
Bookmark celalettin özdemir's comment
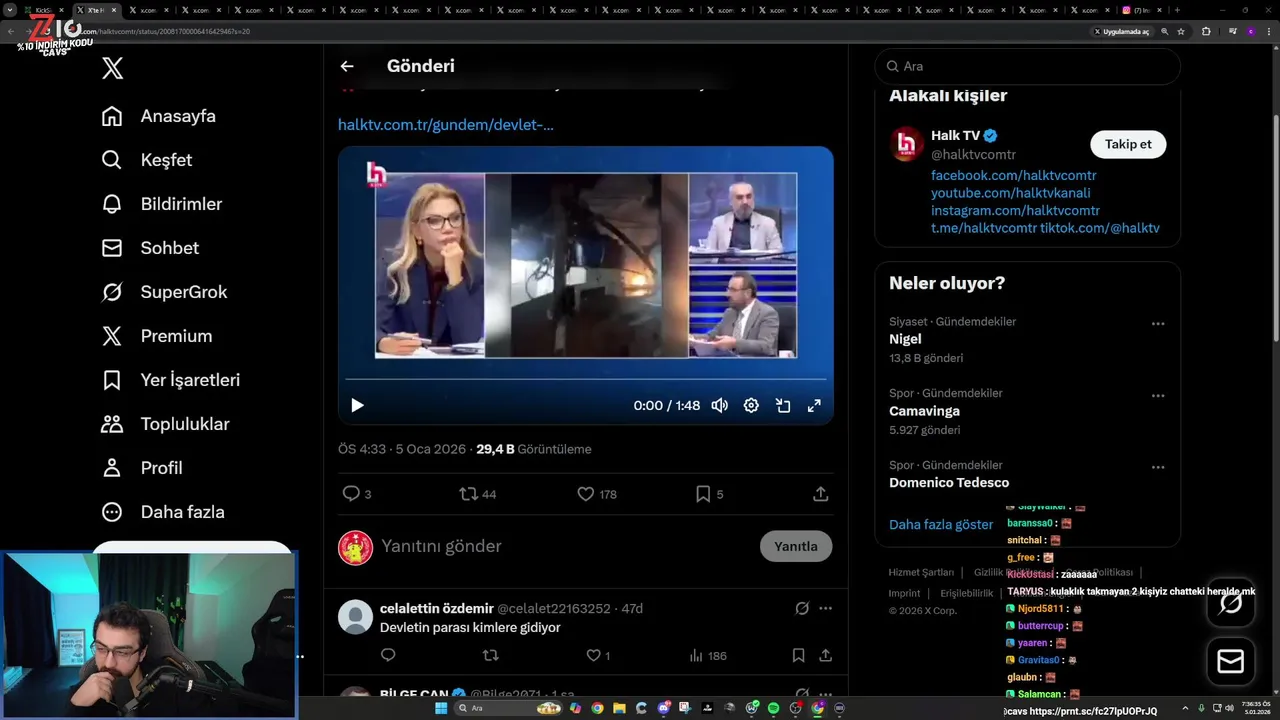click(x=798, y=655)
